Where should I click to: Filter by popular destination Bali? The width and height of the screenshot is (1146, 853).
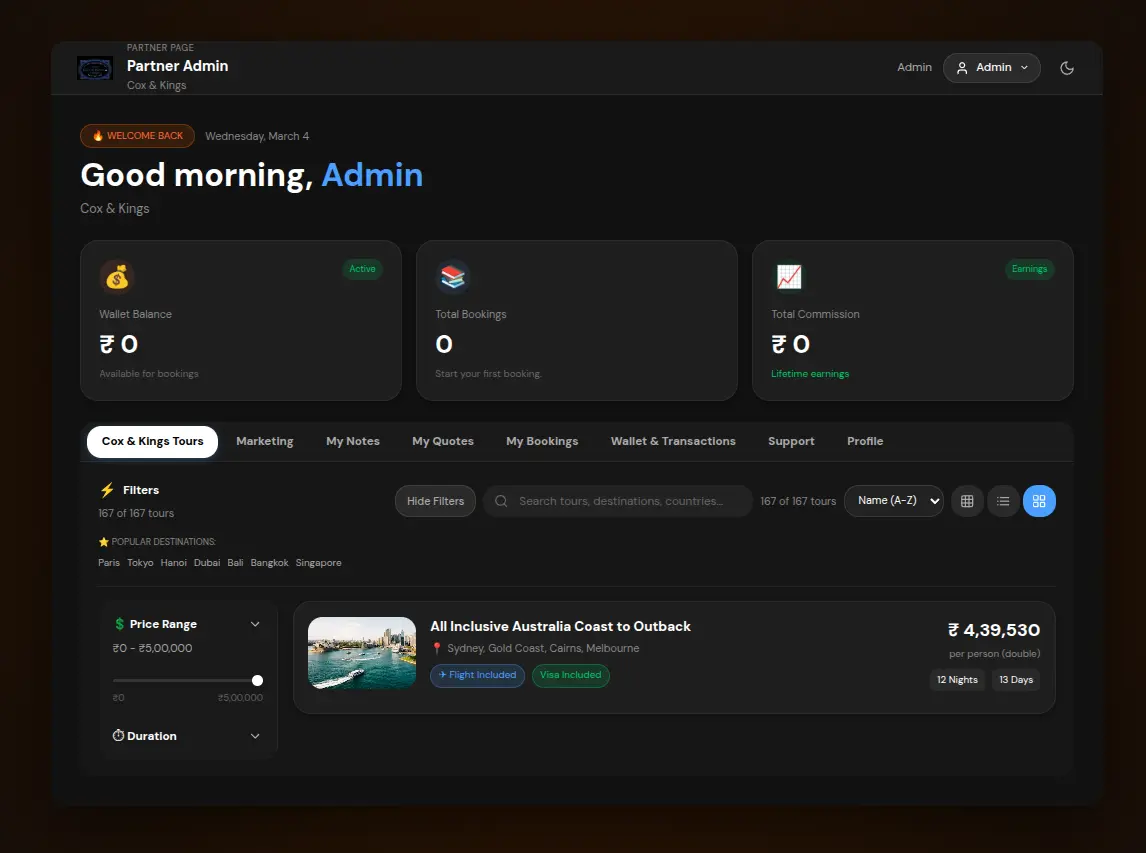point(235,563)
